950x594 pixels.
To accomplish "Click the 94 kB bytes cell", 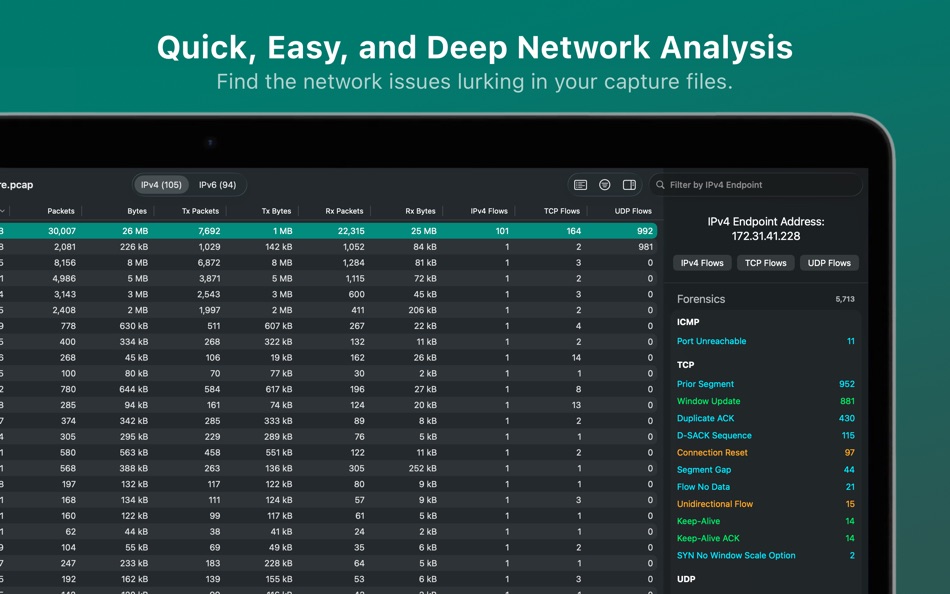I will (136, 405).
